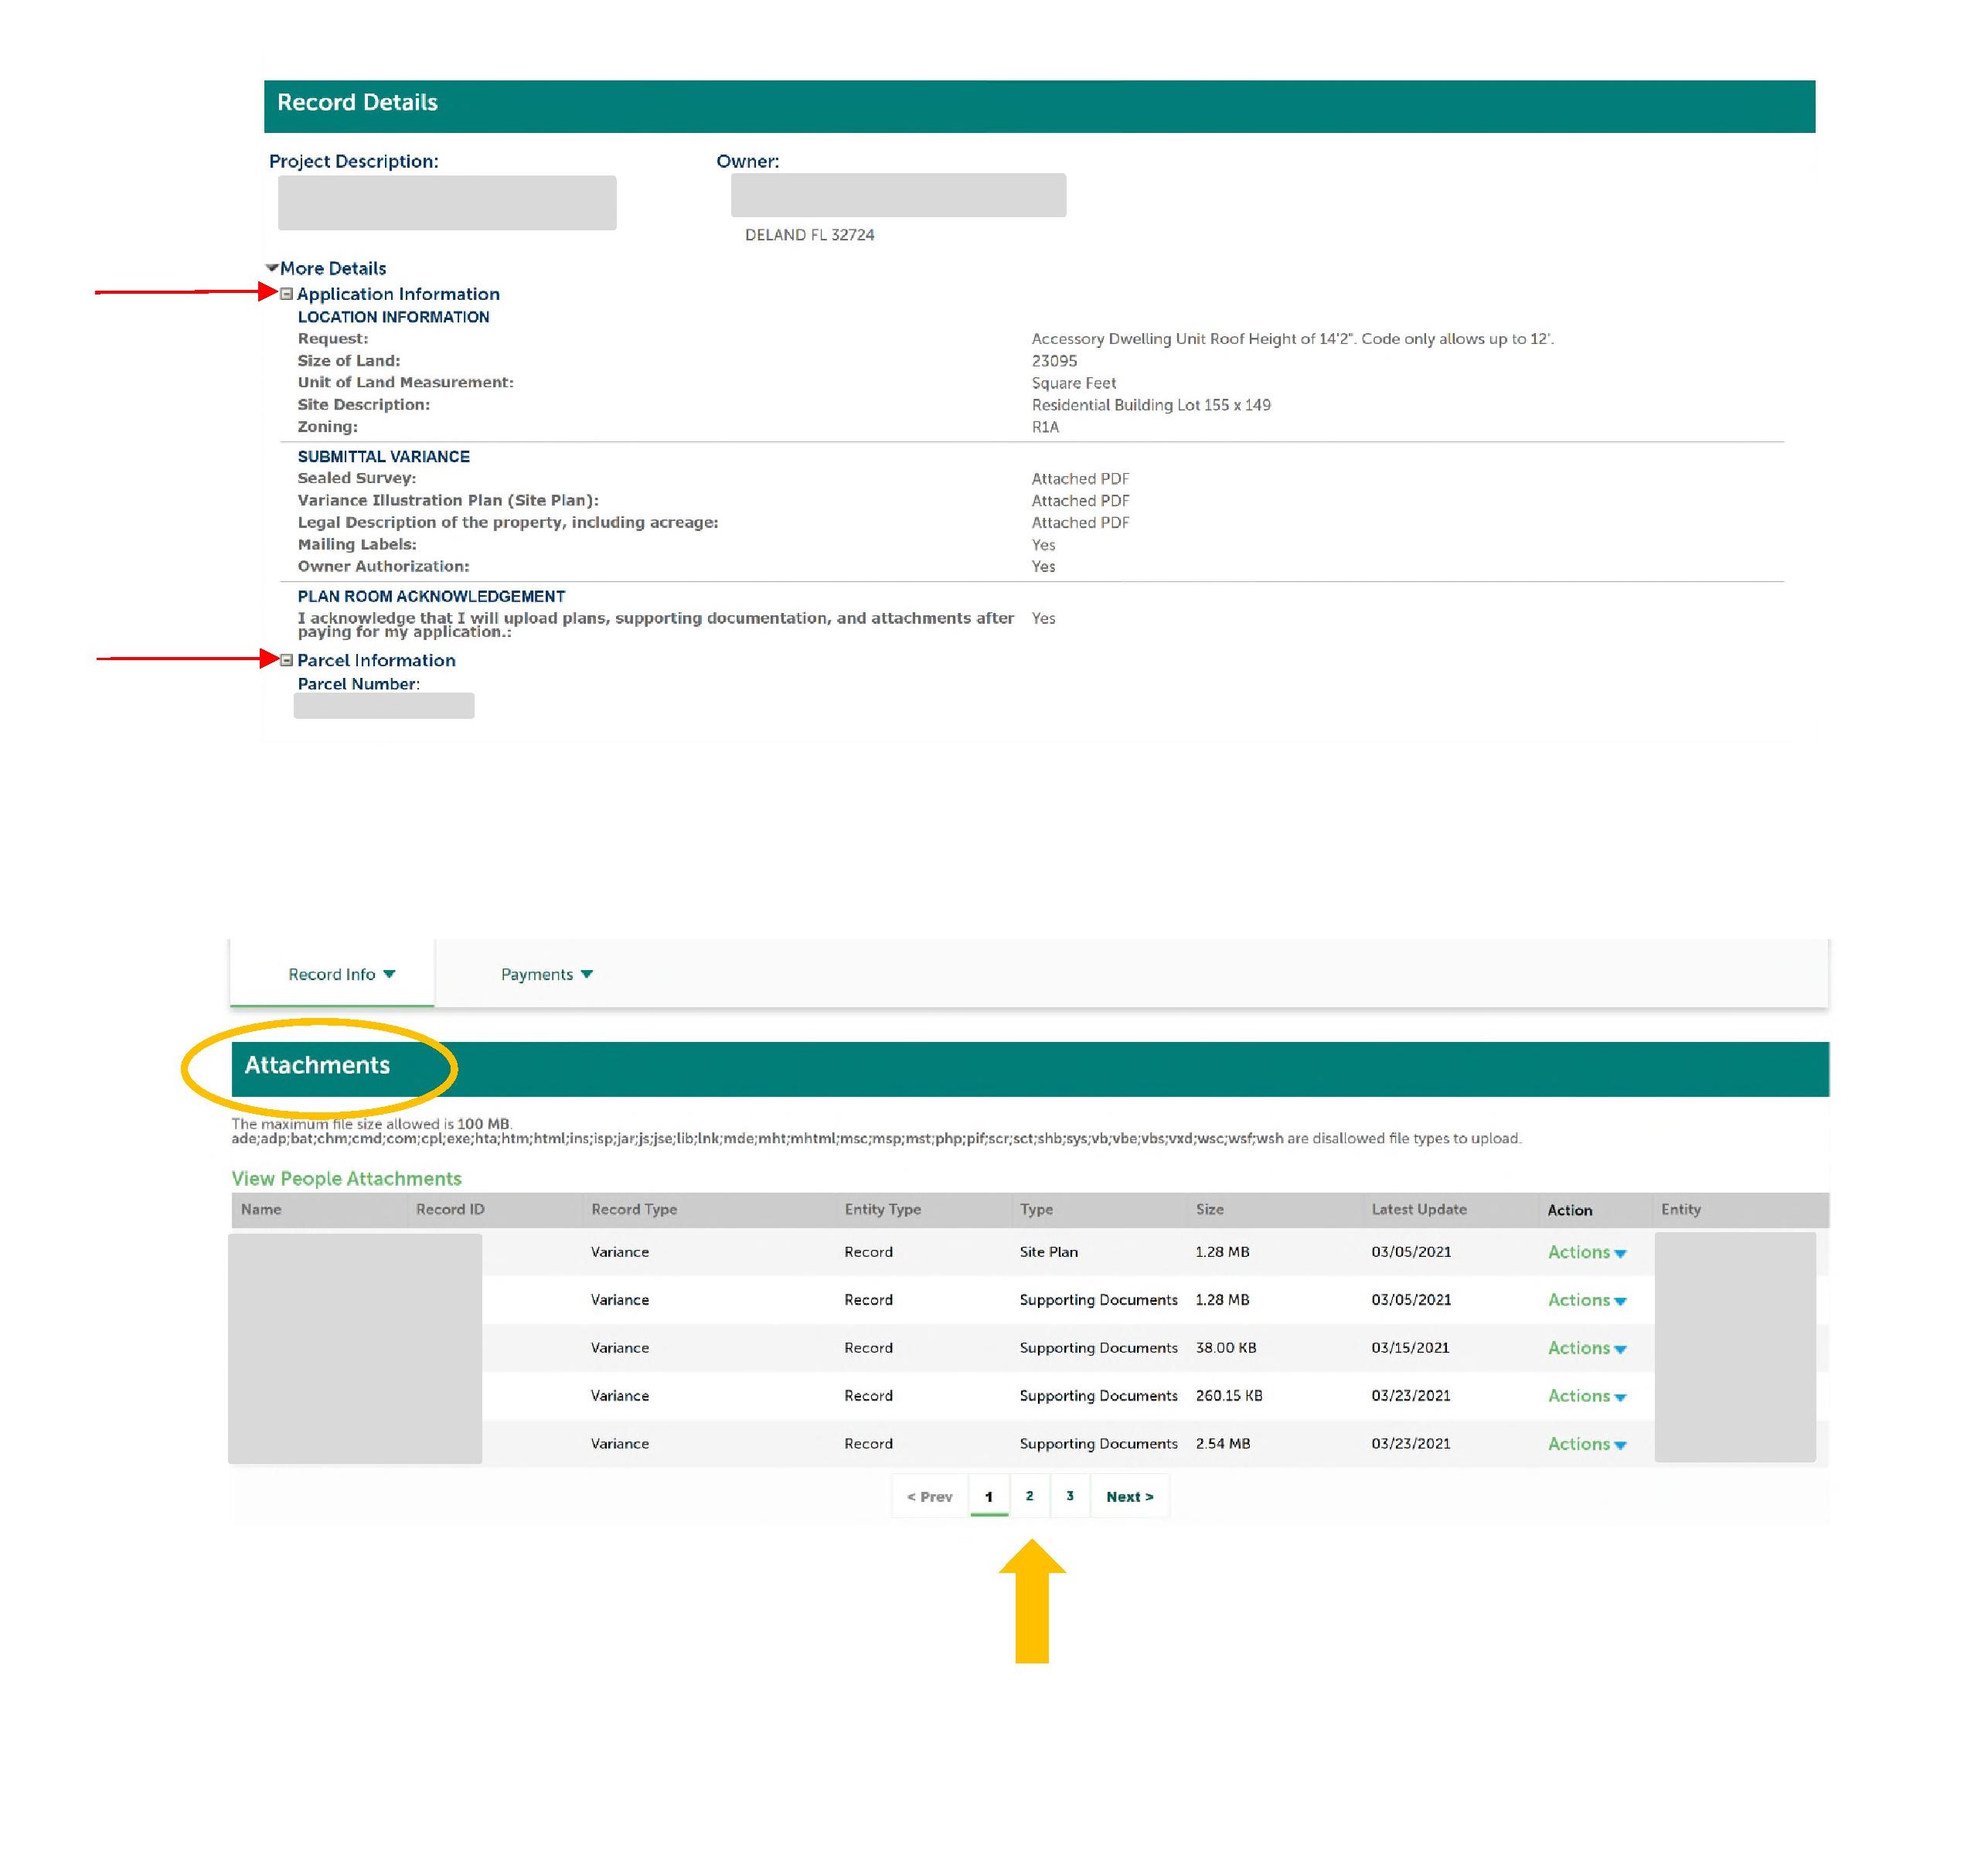Image resolution: width=1971 pixels, height=1876 pixels.
Task: Click the Square Feet measurement value
Action: pos(1073,383)
